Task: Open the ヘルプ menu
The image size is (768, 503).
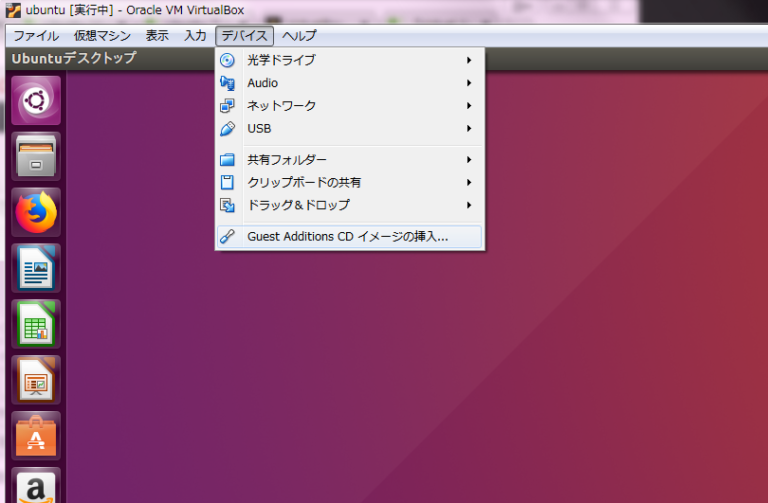Action: click(299, 35)
